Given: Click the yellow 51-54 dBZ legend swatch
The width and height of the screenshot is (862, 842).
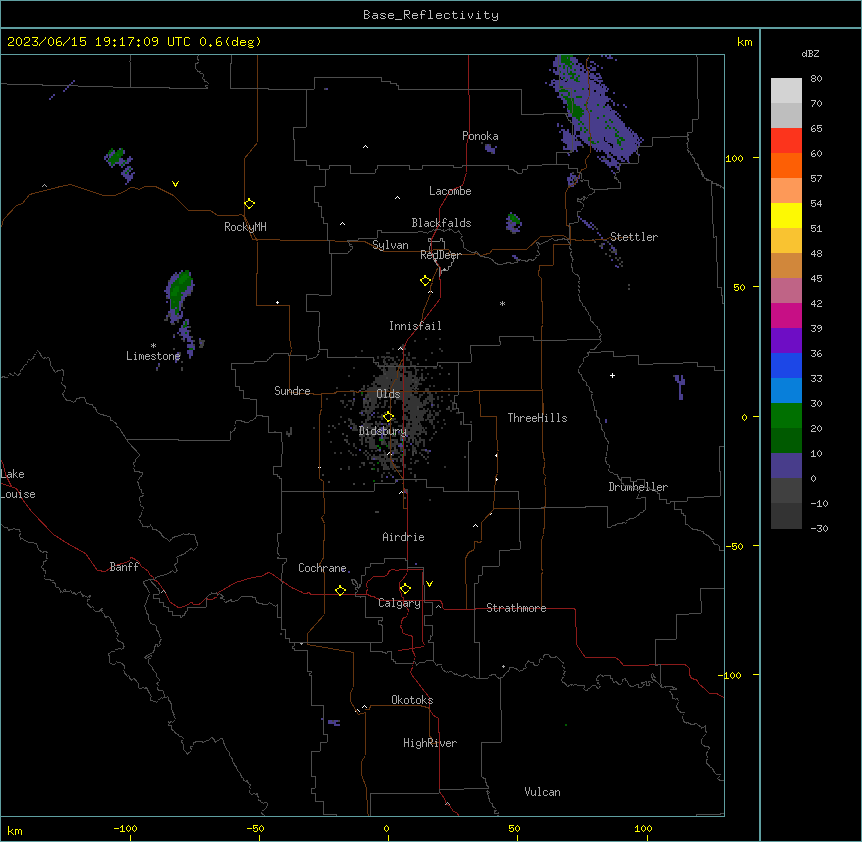Looking at the screenshot, I should pos(786,215).
